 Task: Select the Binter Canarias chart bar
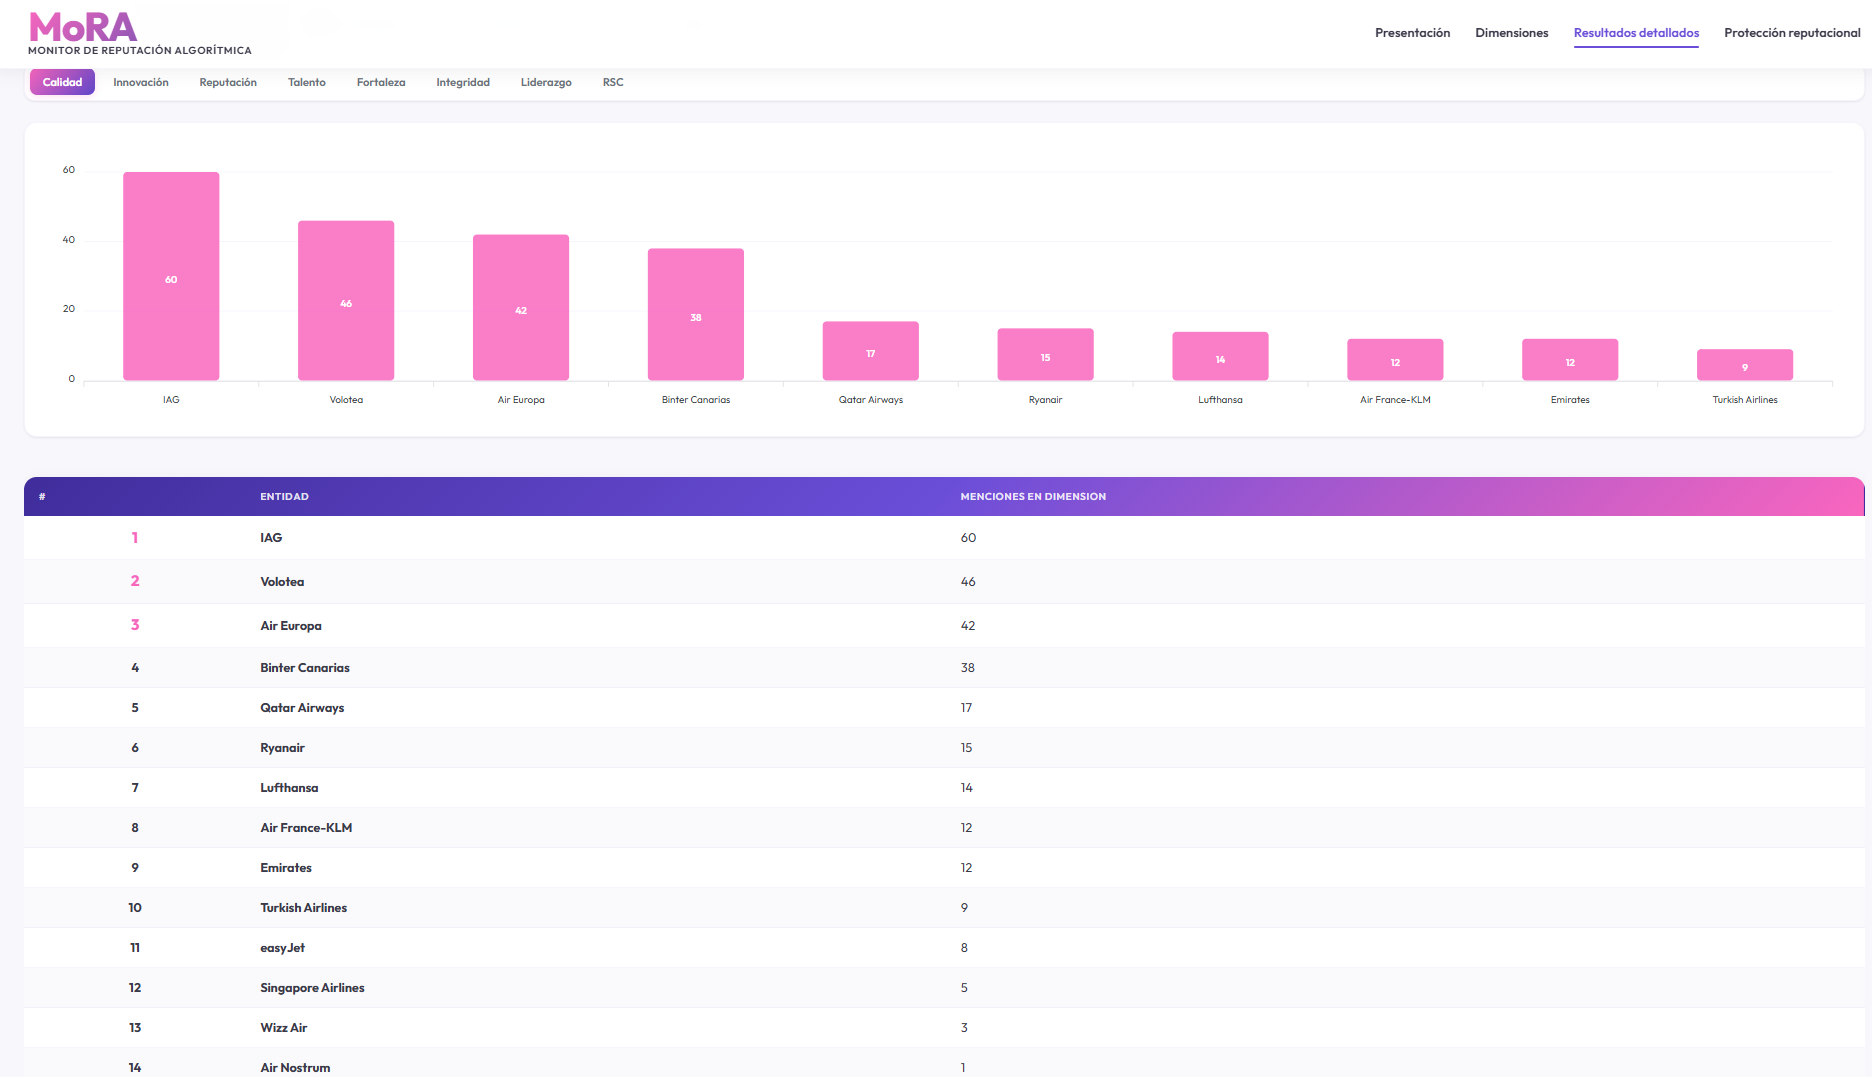(x=696, y=314)
